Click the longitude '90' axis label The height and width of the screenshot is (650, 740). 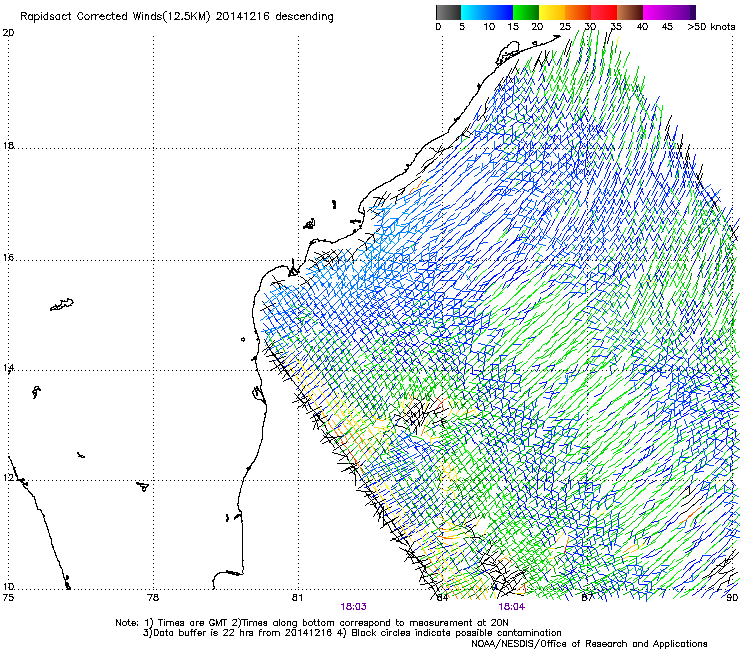click(x=732, y=598)
